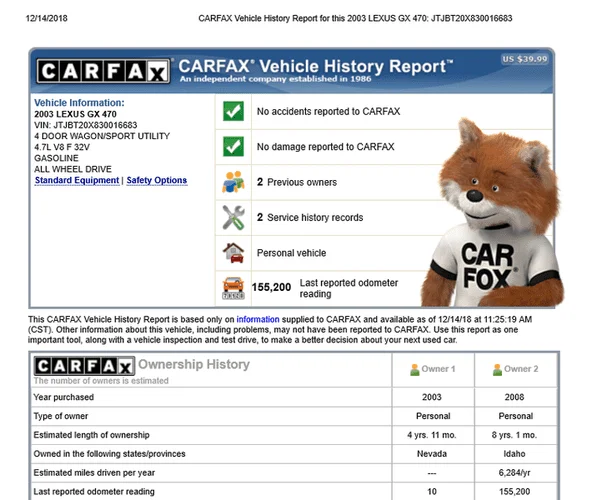
Task: Click the personal vehicle house icon
Action: [x=233, y=253]
